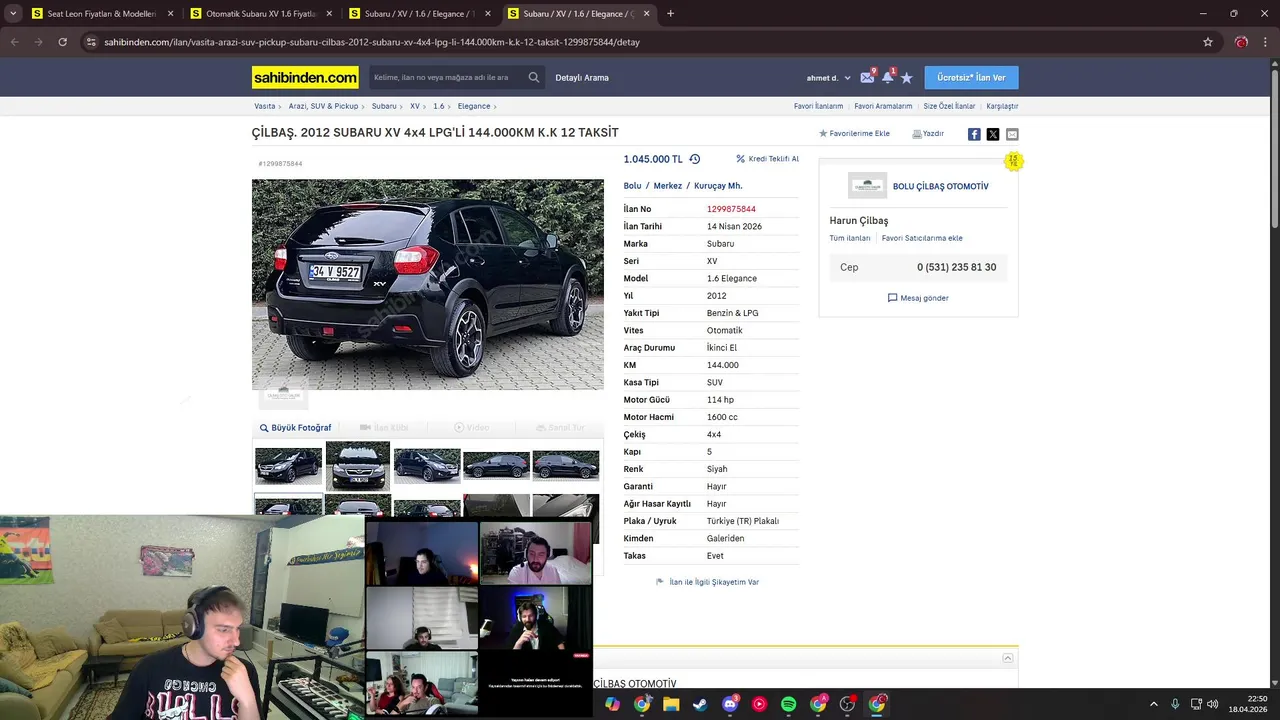Collapse the section below with arrow icon
This screenshot has width=1280, height=720.
1008,658
